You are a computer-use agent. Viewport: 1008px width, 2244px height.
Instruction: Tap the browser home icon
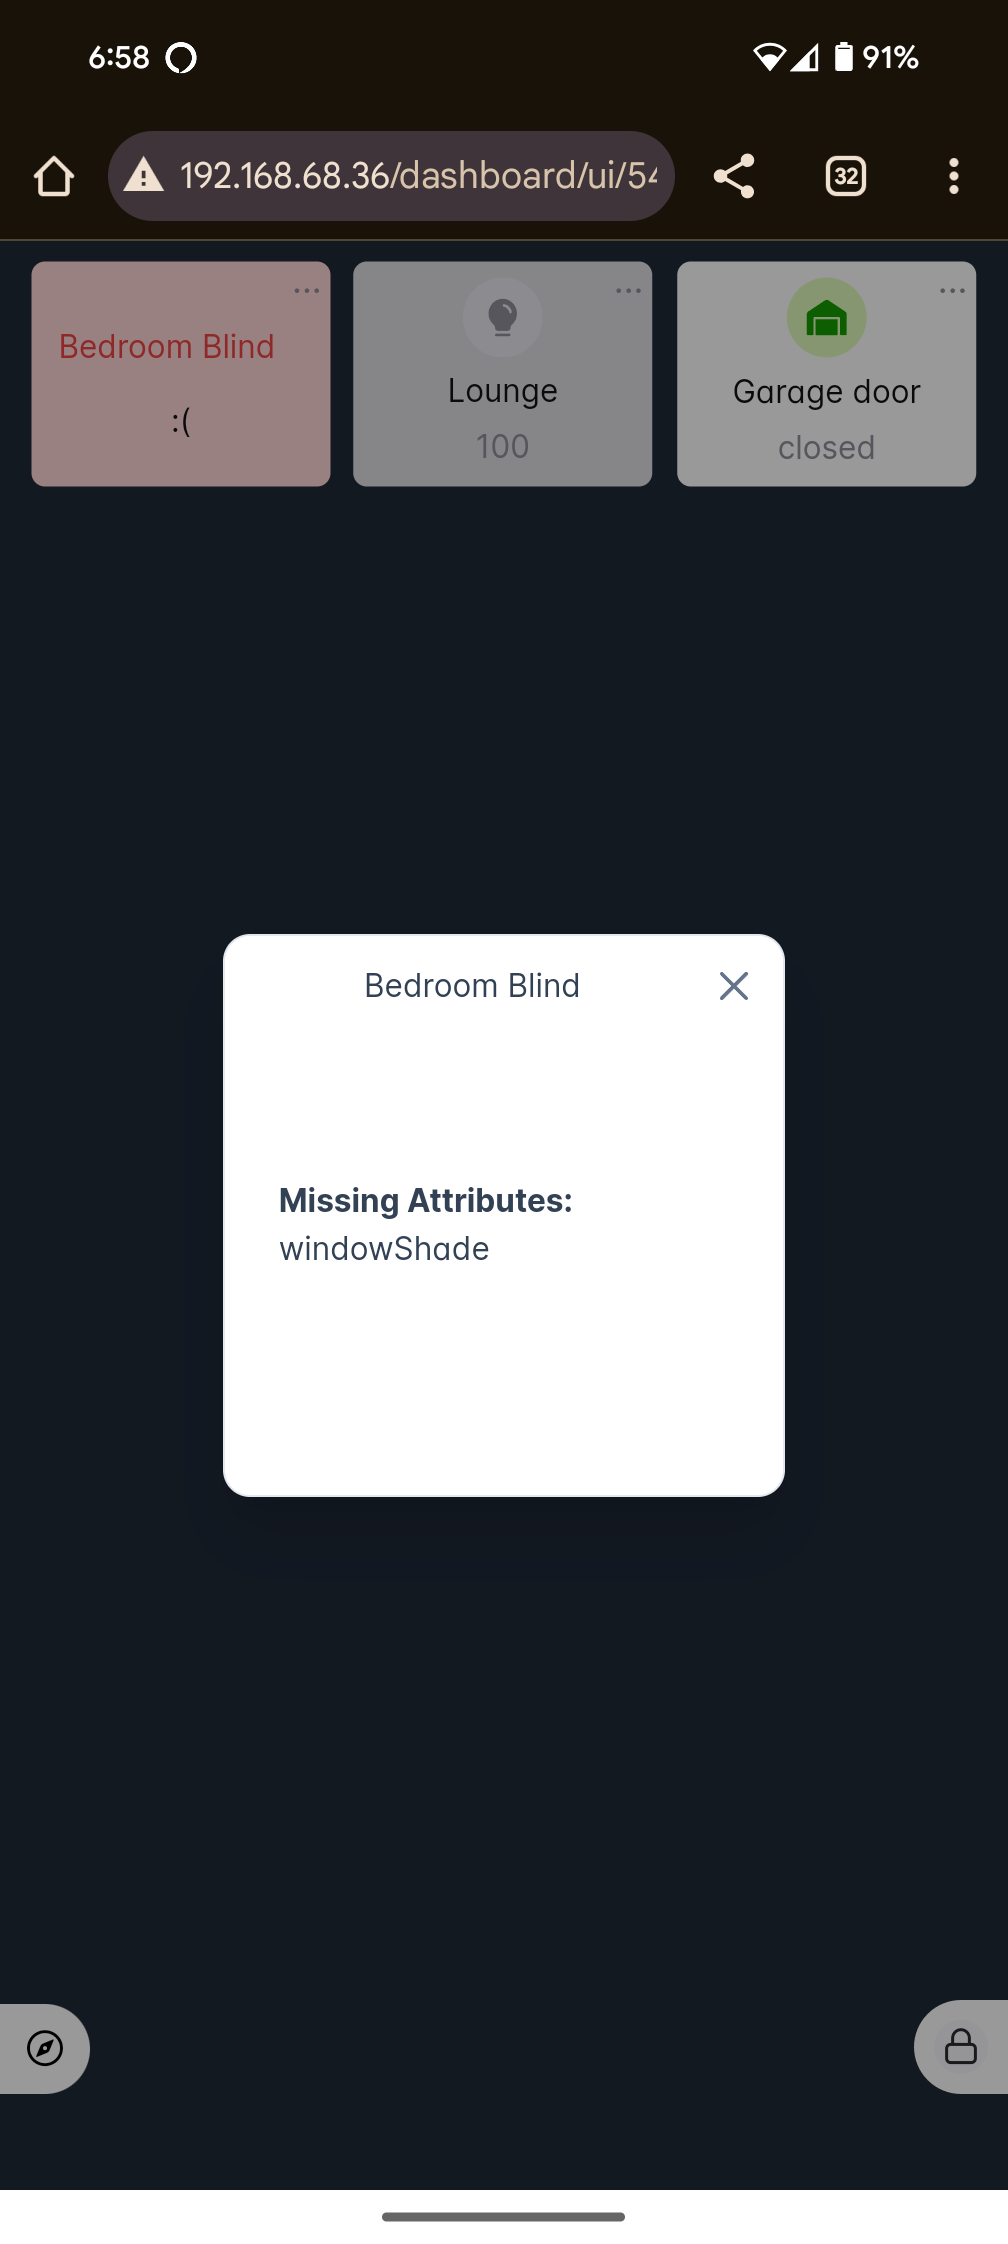[54, 176]
